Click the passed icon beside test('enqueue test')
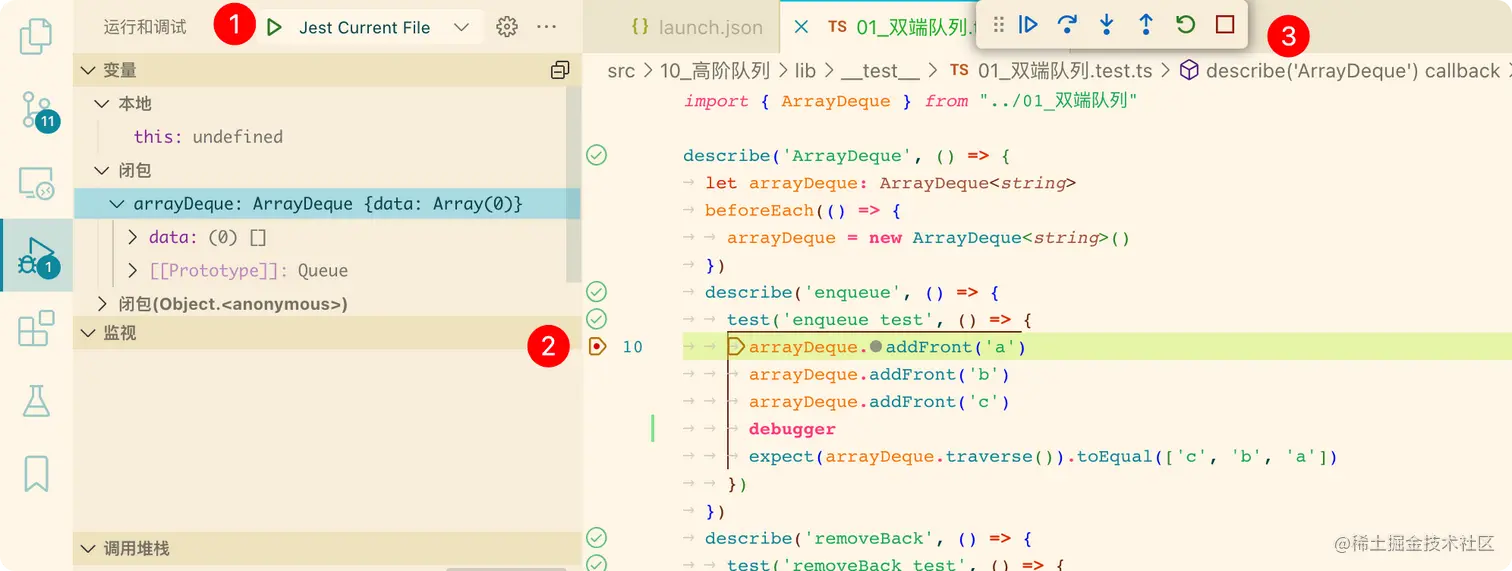This screenshot has width=1512, height=571. point(597,319)
